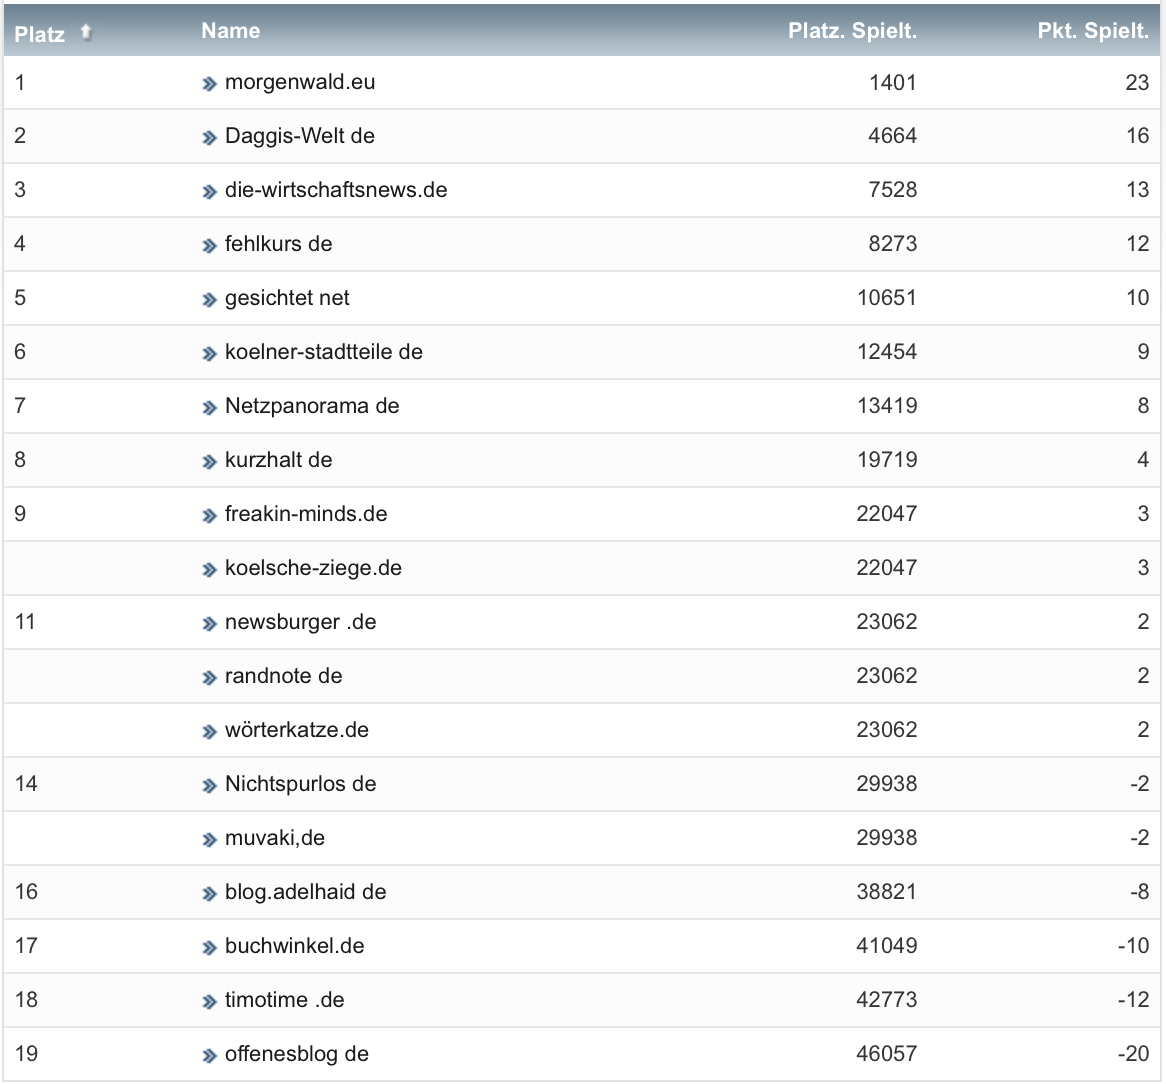Open the timotime .de link
Viewport: 1166px width, 1084px height.
pos(284,1000)
